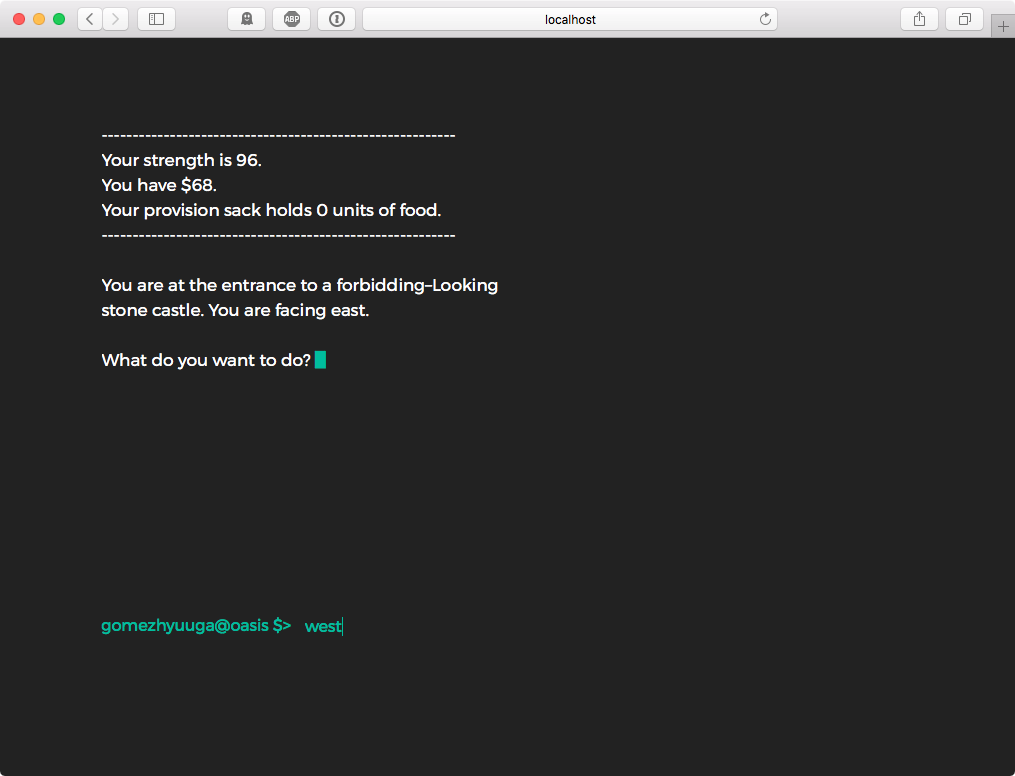The width and height of the screenshot is (1015, 776).
Task: Click the "You have $68." line
Action: click(159, 185)
